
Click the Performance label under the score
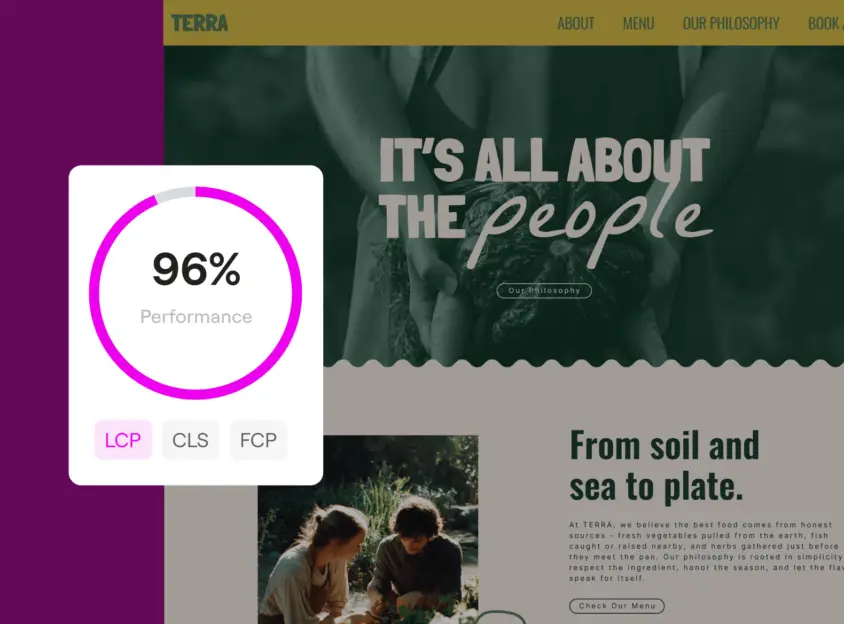coord(196,317)
